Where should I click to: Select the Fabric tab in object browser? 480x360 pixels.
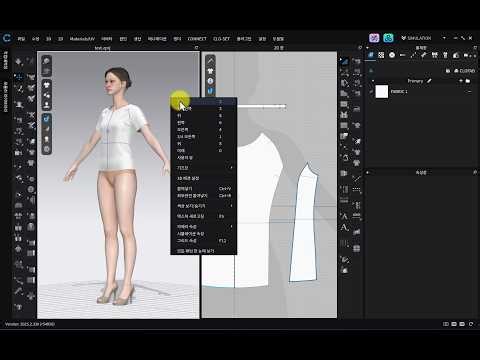coord(371,55)
